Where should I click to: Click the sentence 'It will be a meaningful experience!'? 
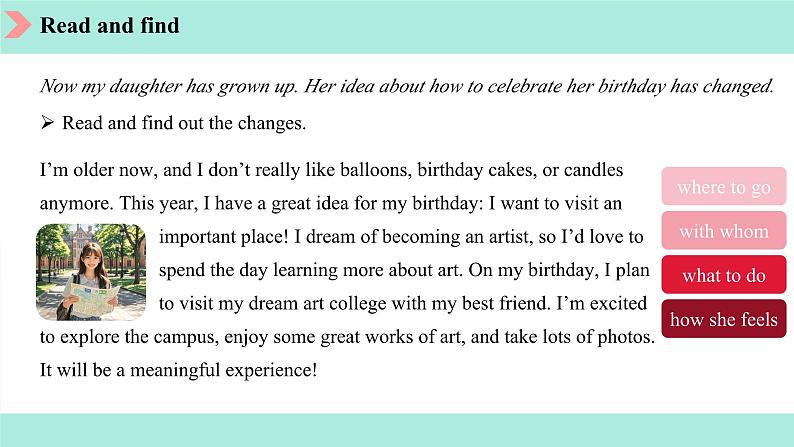[178, 370]
